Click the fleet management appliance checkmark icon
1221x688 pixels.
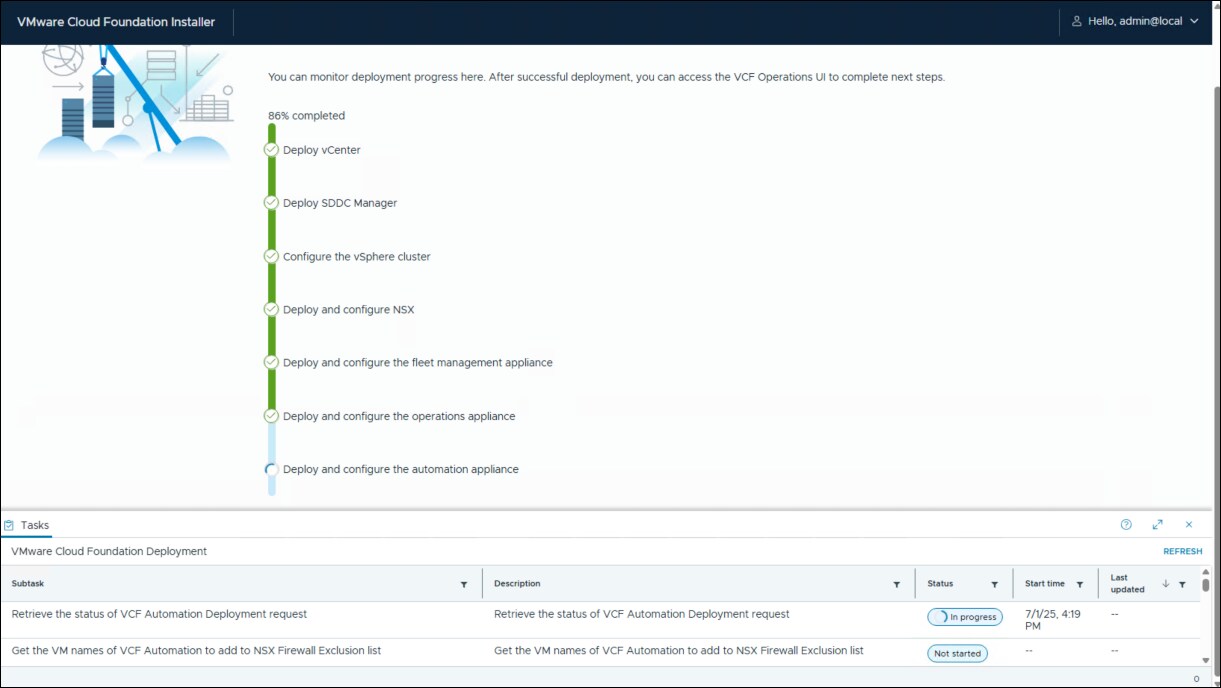click(x=271, y=362)
